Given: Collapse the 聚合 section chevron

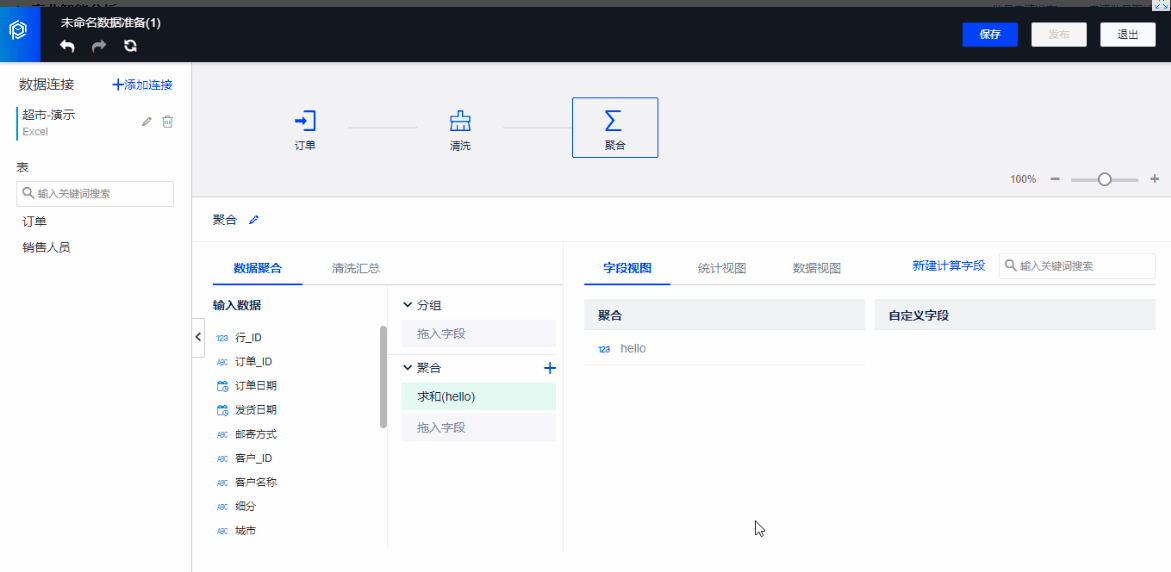Looking at the screenshot, I should point(407,367).
